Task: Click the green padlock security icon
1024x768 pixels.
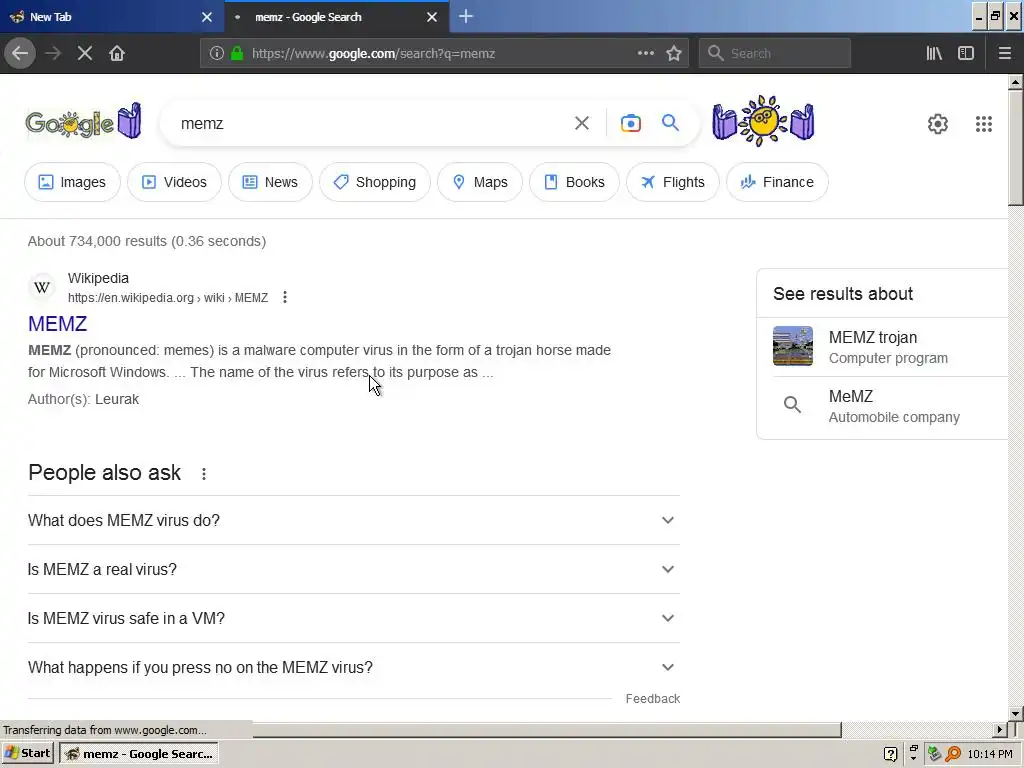Action: tap(237, 53)
